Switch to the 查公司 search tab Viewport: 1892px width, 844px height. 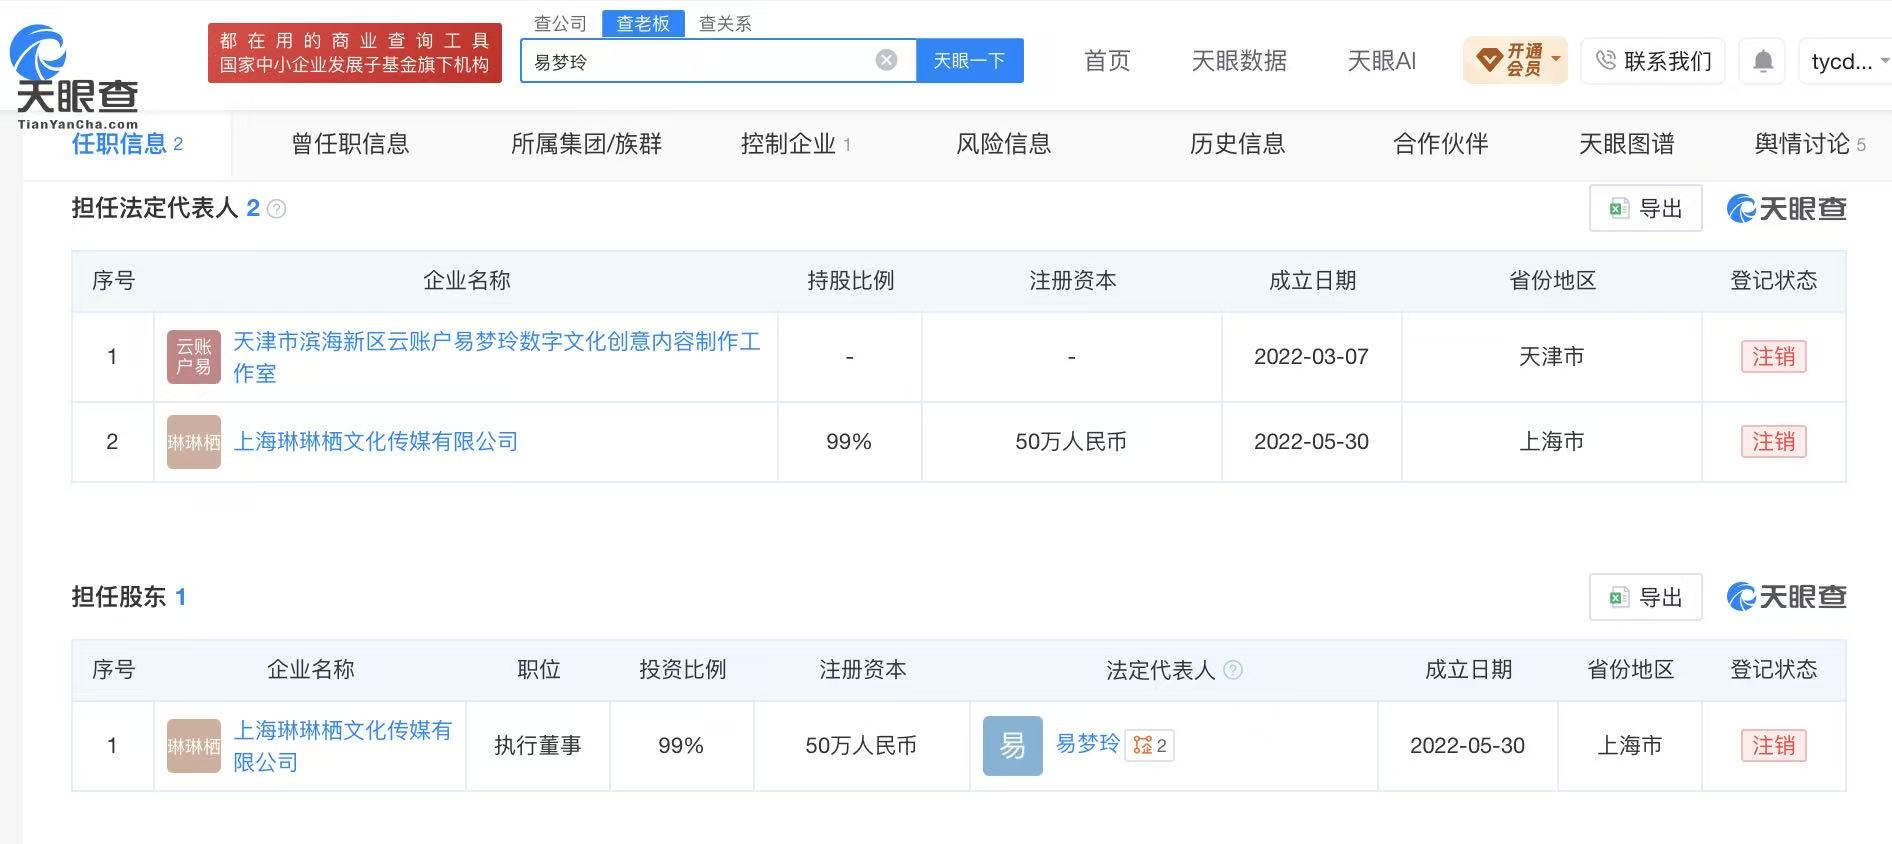(560, 23)
